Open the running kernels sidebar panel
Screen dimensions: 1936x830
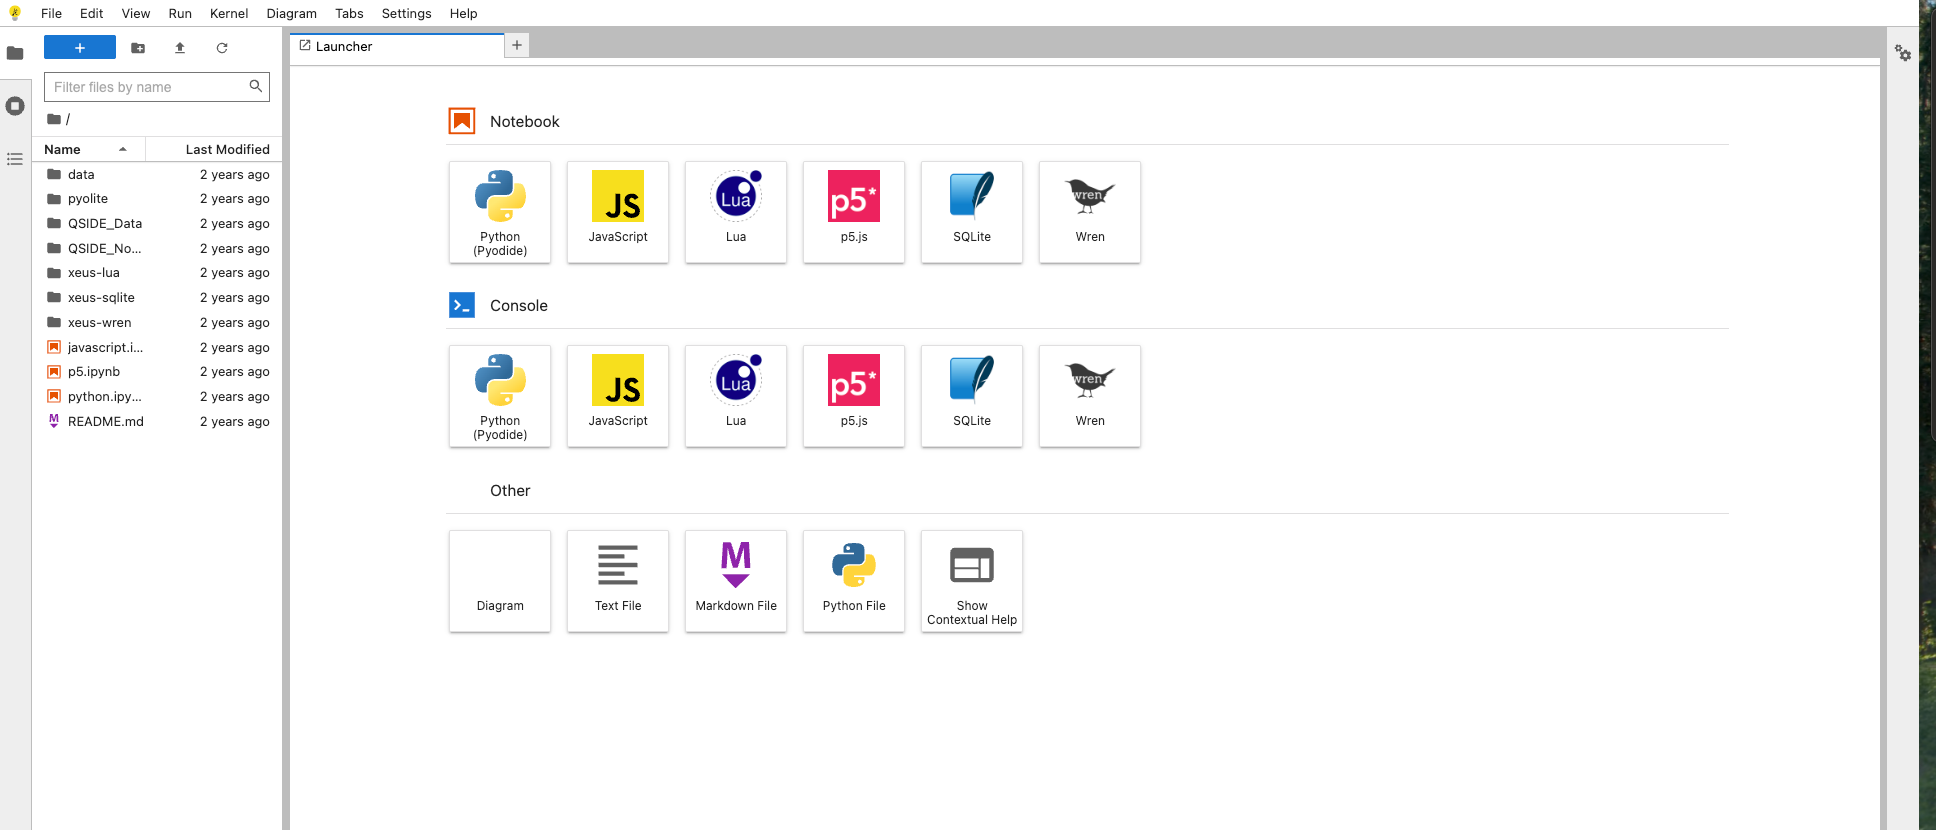point(15,106)
